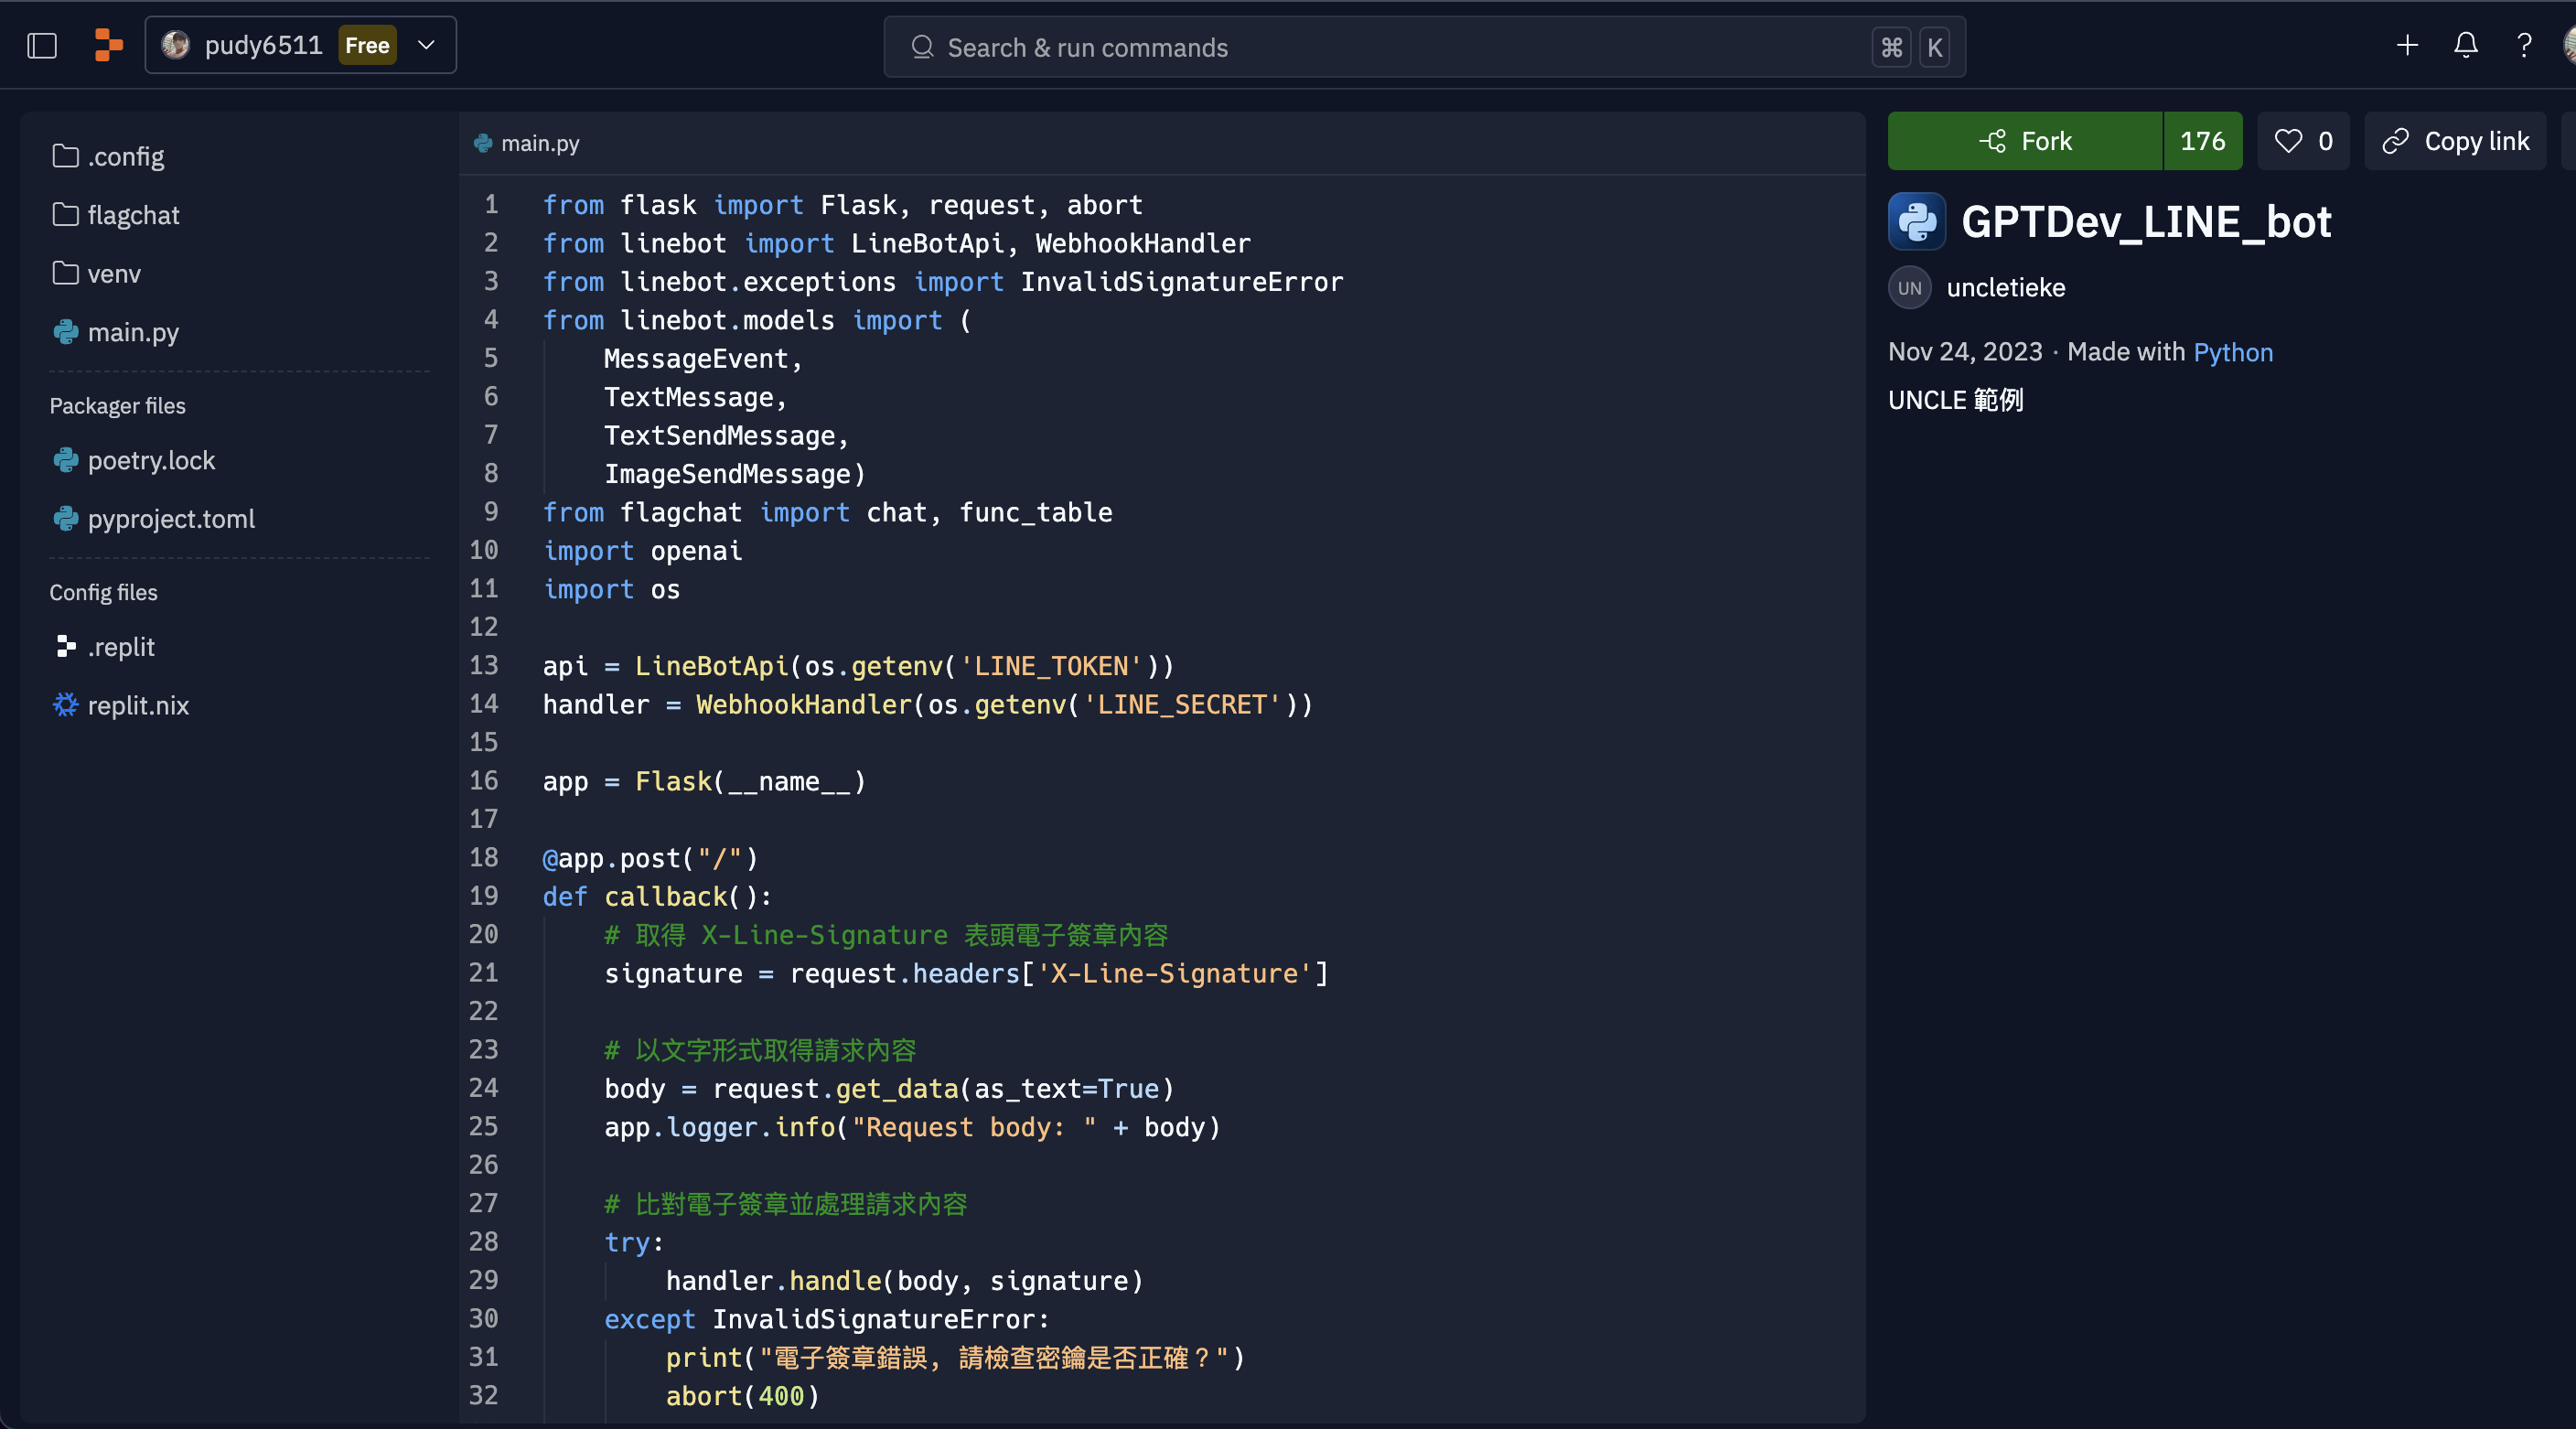The width and height of the screenshot is (2576, 1429).
Task: Click '@app.post("/")' decorator line
Action: (x=650, y=858)
